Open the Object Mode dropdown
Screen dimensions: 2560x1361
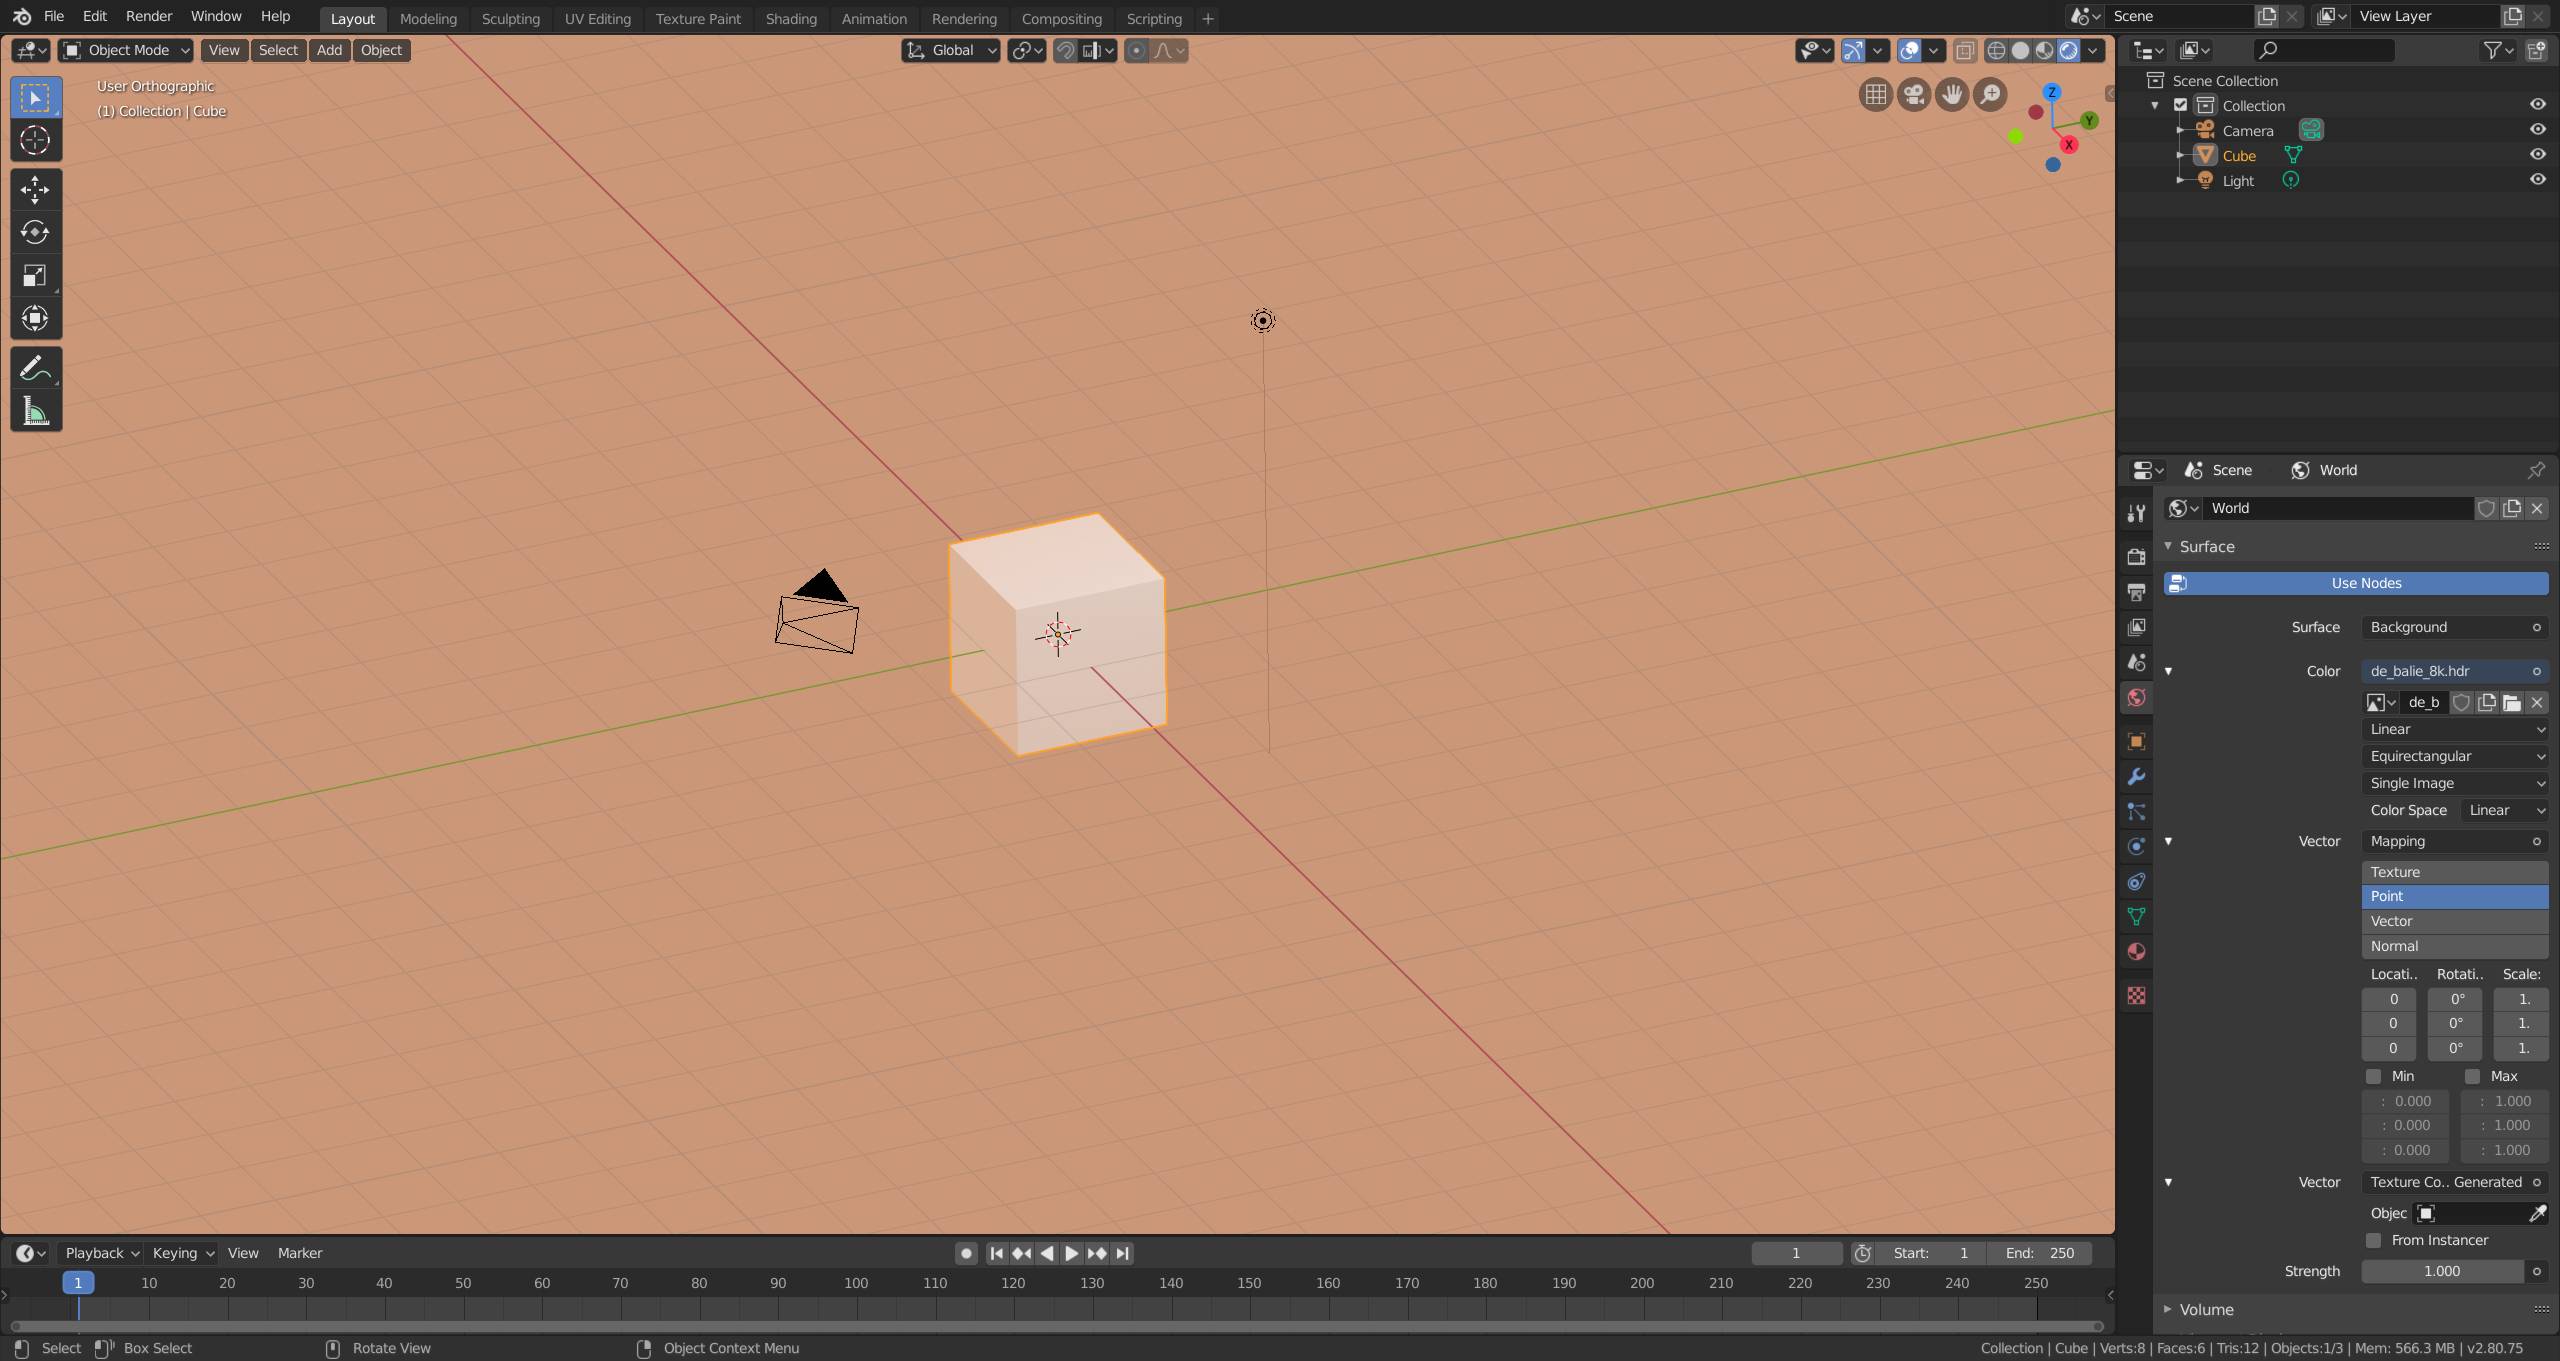point(125,50)
